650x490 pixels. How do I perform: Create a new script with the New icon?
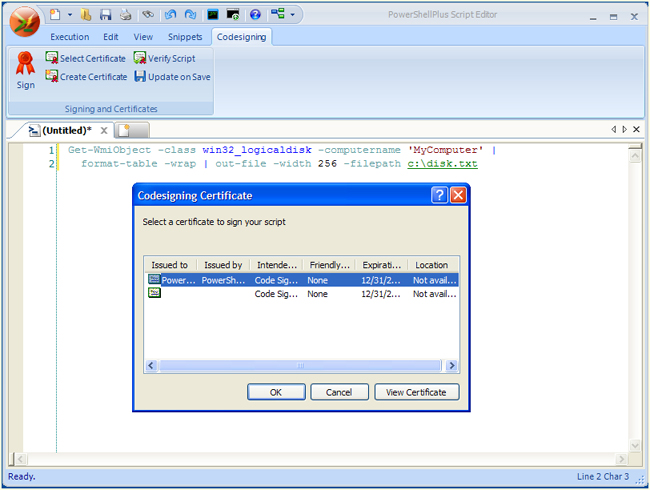(x=55, y=15)
